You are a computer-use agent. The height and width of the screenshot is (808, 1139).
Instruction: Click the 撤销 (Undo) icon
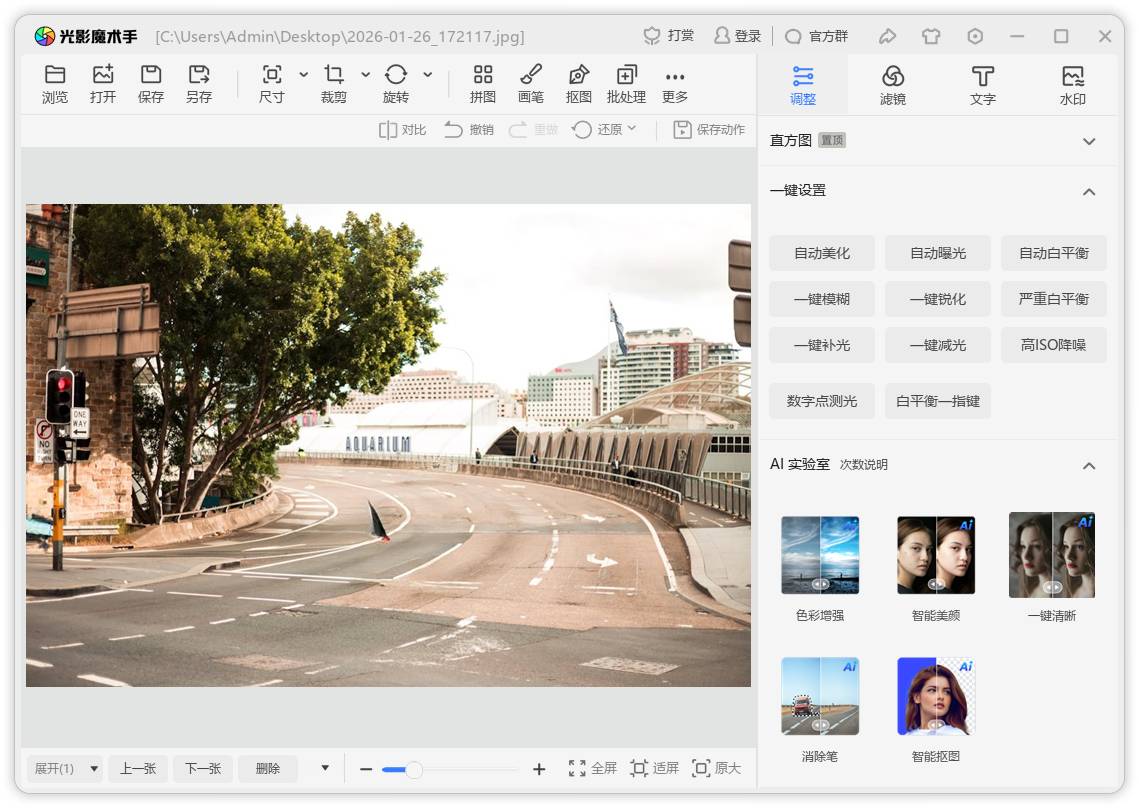[454, 129]
